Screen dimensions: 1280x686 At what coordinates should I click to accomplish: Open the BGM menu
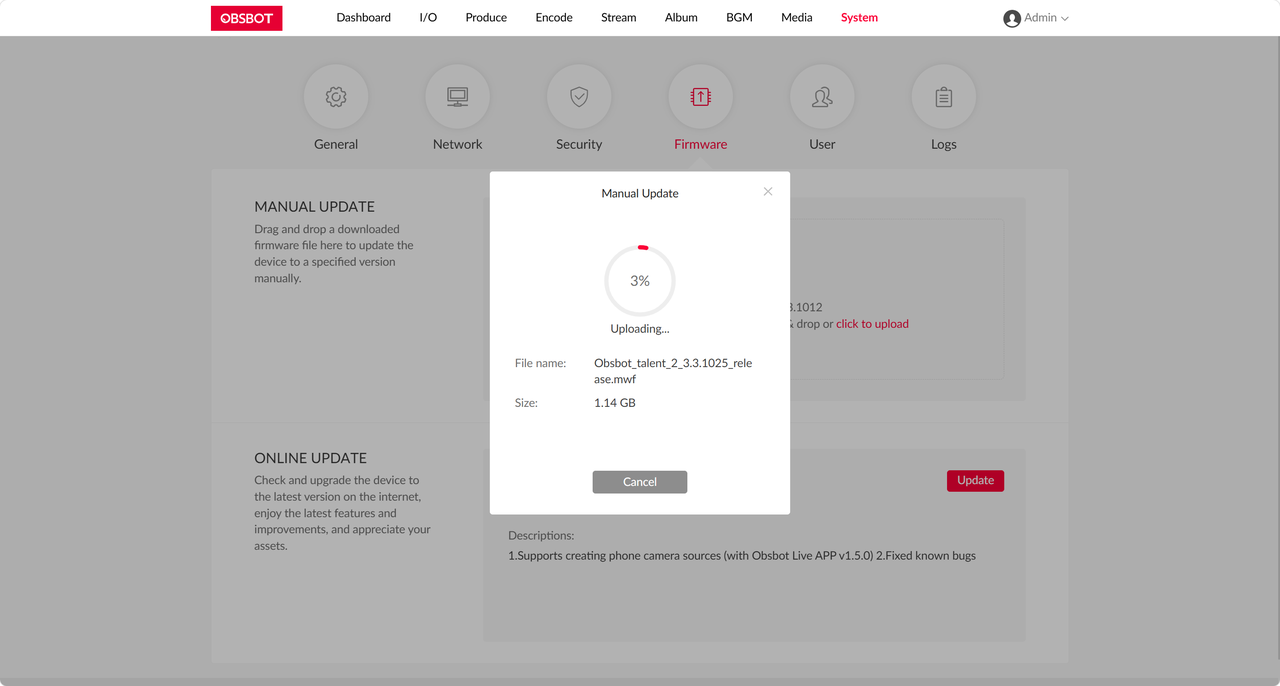(739, 17)
